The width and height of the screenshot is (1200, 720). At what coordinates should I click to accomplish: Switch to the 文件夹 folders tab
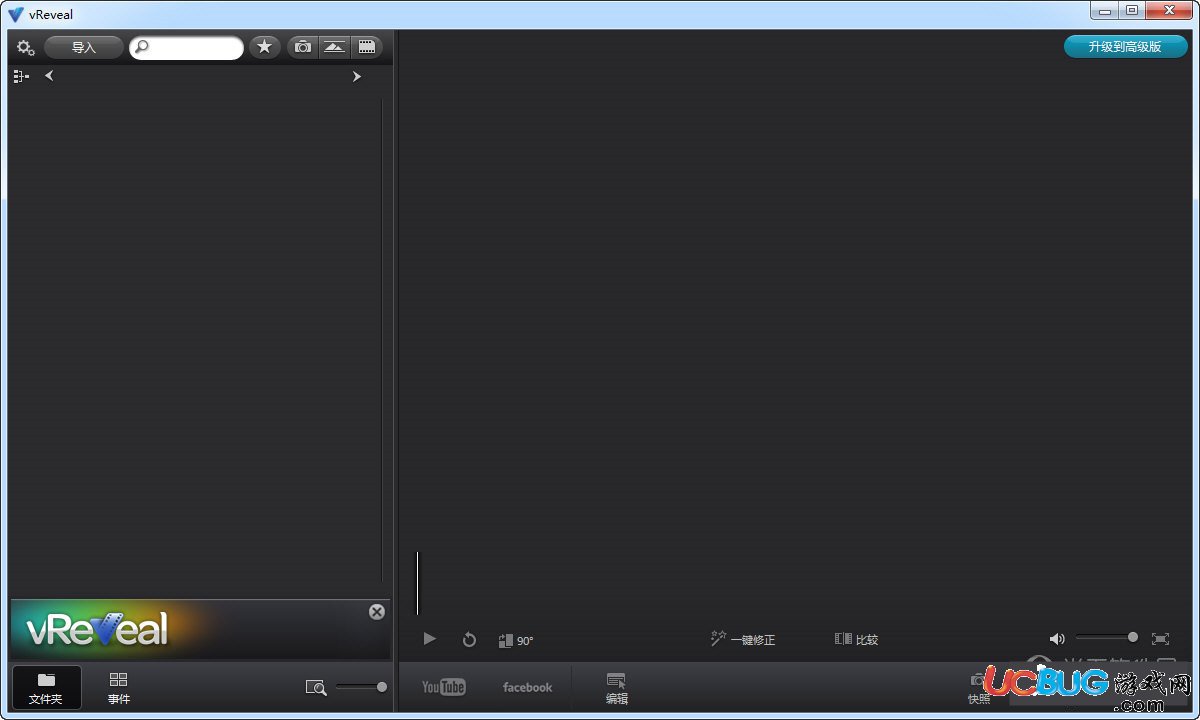(x=46, y=688)
